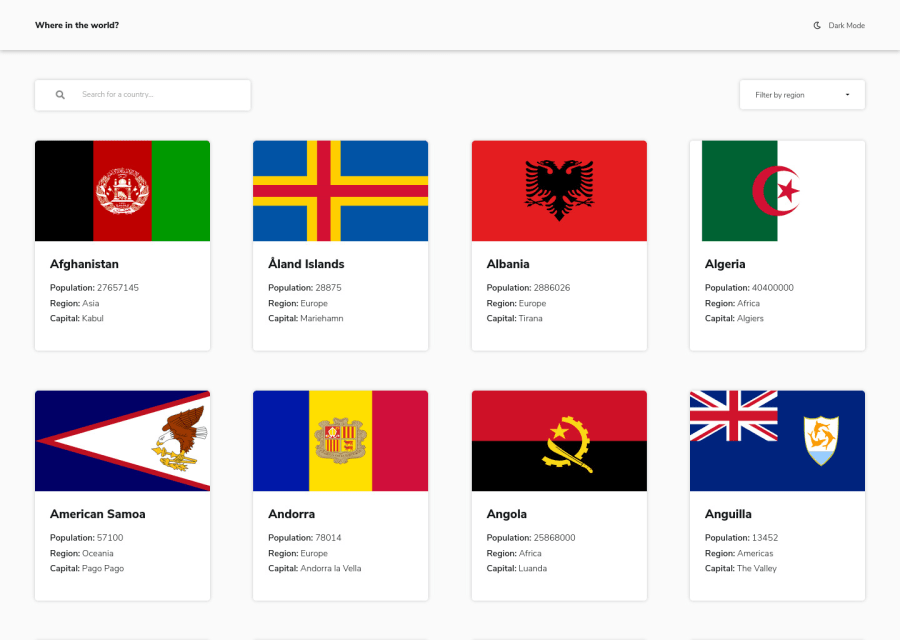Click Population: 40400000 text

749,288
